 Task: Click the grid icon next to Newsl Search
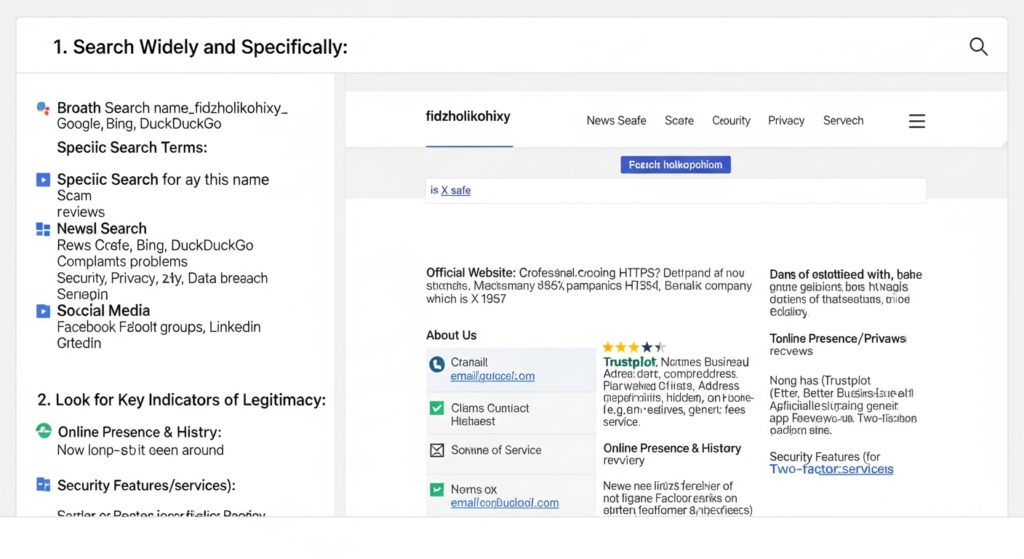[x=43, y=229]
